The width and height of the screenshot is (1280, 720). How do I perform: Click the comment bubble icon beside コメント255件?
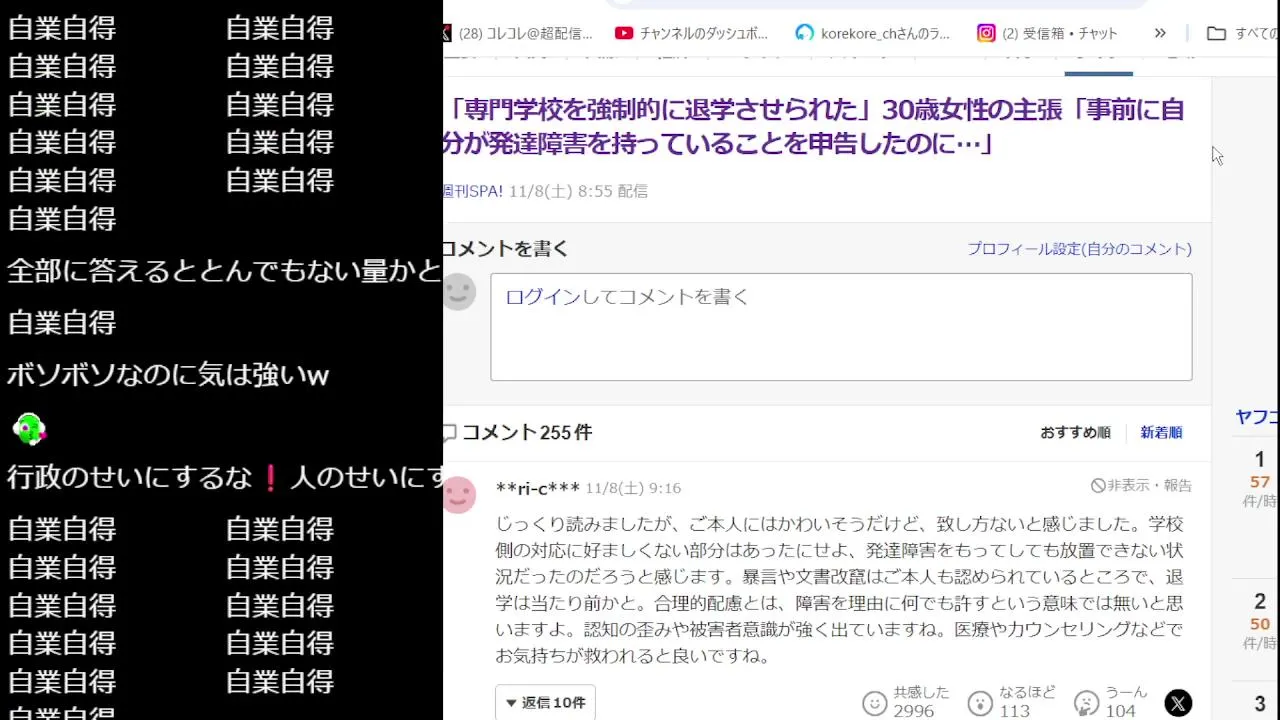449,433
